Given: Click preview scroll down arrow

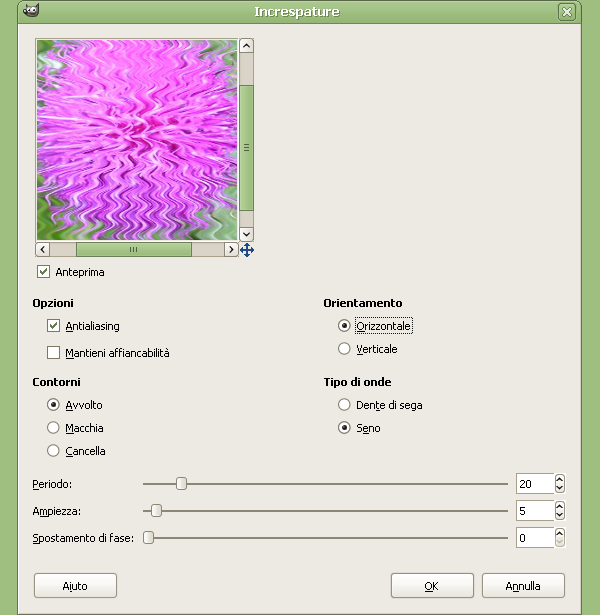Looking at the screenshot, I should (x=246, y=233).
